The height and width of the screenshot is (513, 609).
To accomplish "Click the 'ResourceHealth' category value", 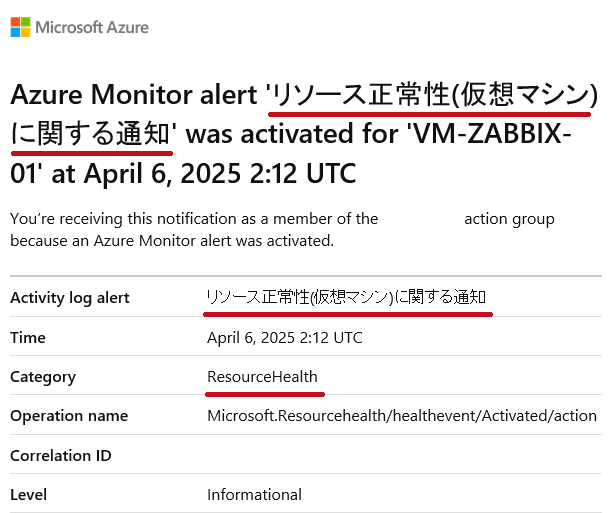I will [x=263, y=377].
